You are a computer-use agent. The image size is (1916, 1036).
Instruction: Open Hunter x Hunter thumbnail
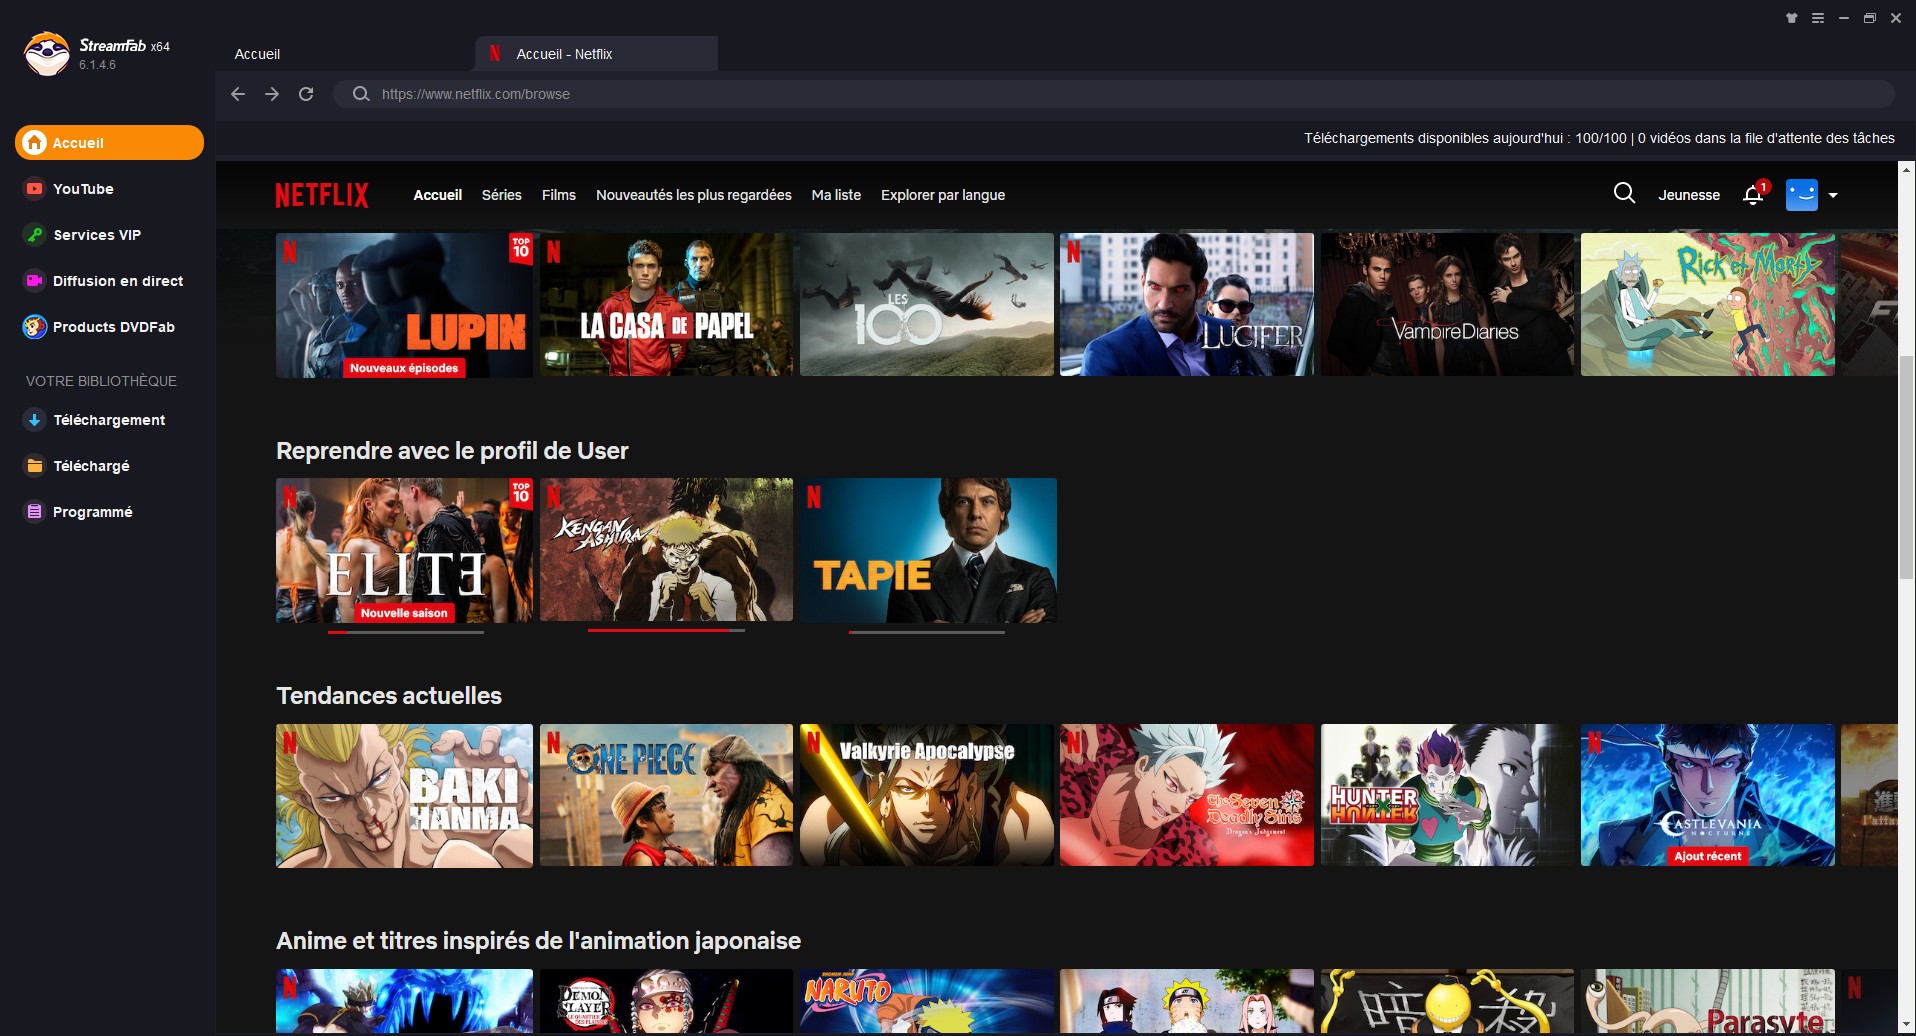pos(1447,795)
